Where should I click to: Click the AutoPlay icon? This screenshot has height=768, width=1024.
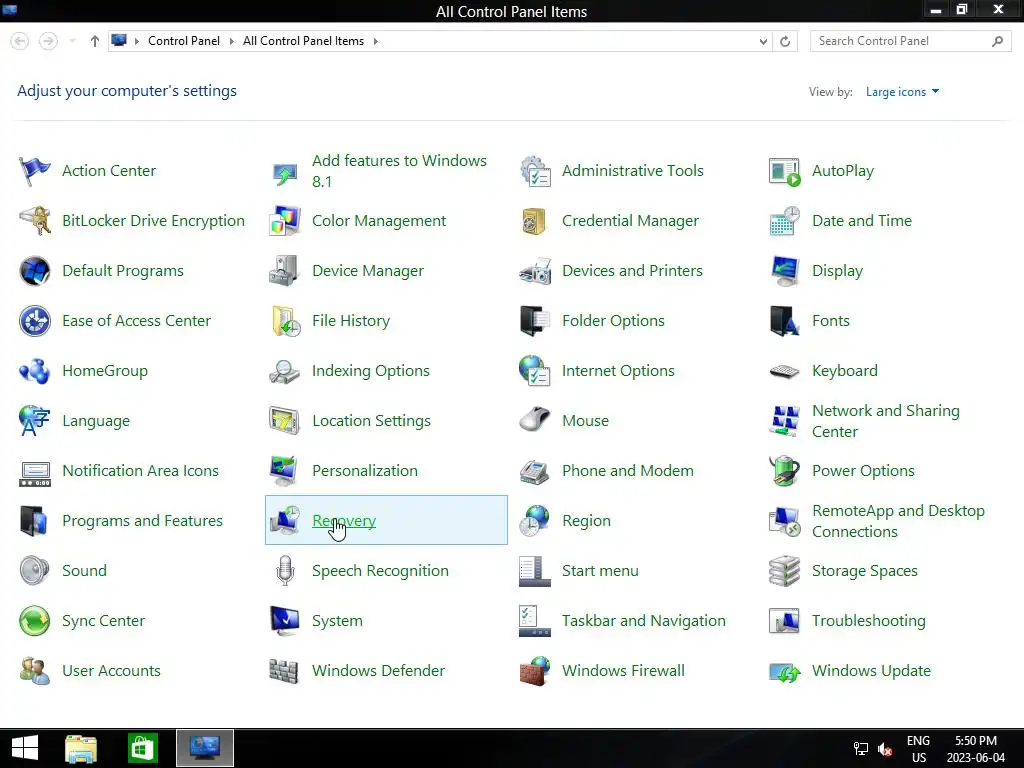coord(784,171)
